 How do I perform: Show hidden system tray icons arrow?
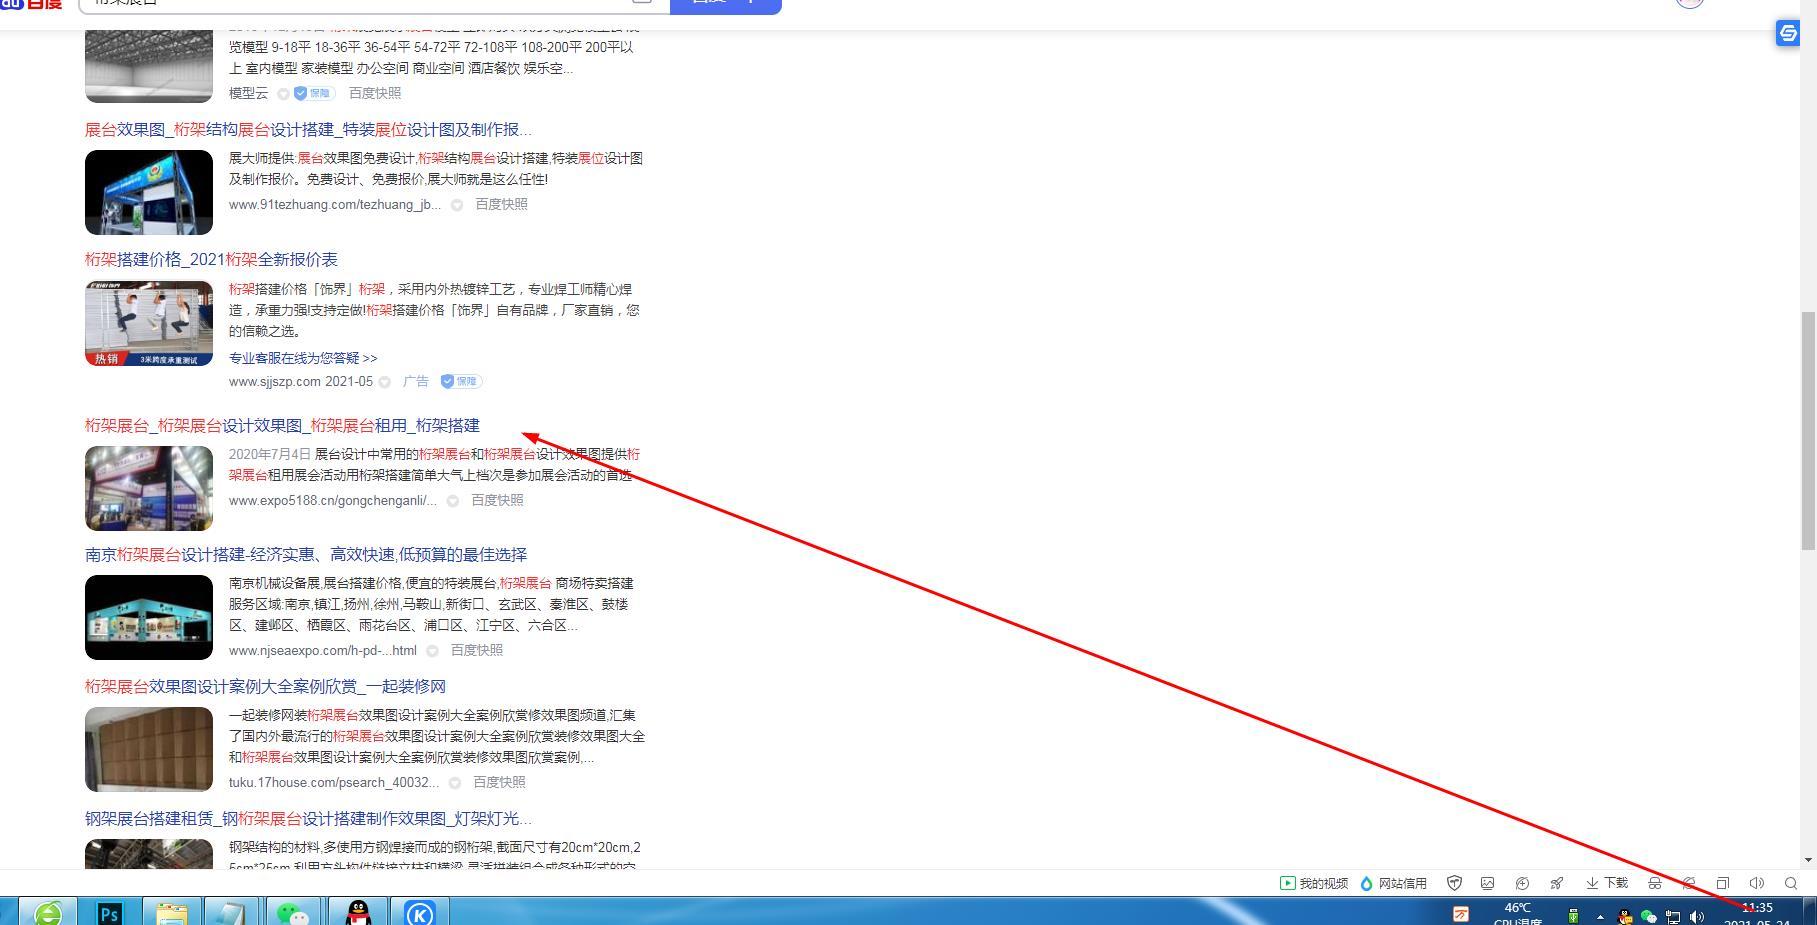point(1600,917)
